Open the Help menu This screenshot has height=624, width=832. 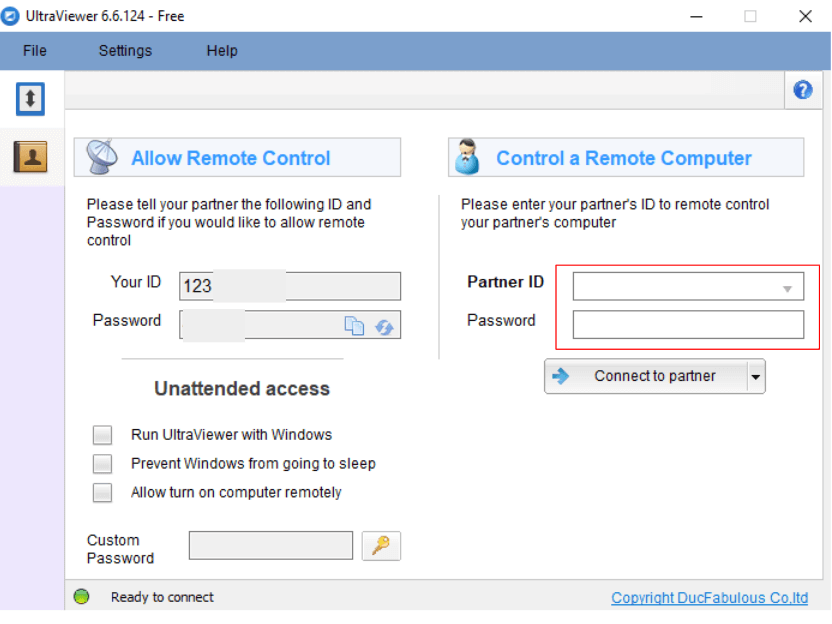(222, 51)
